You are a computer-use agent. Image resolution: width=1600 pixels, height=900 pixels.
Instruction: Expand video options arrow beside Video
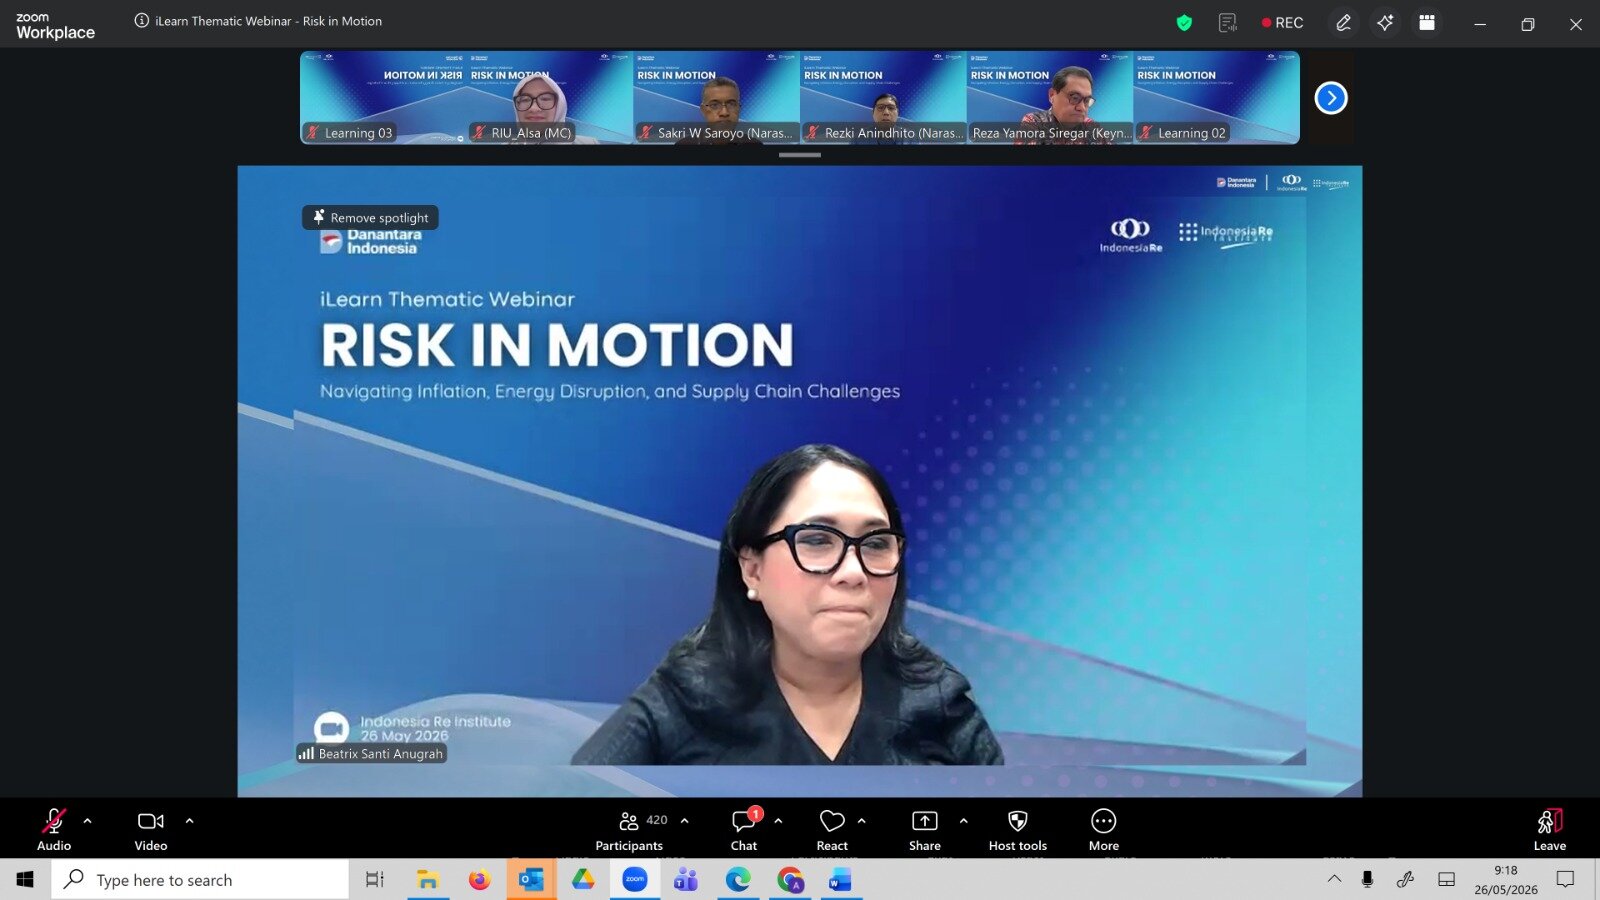pos(190,821)
